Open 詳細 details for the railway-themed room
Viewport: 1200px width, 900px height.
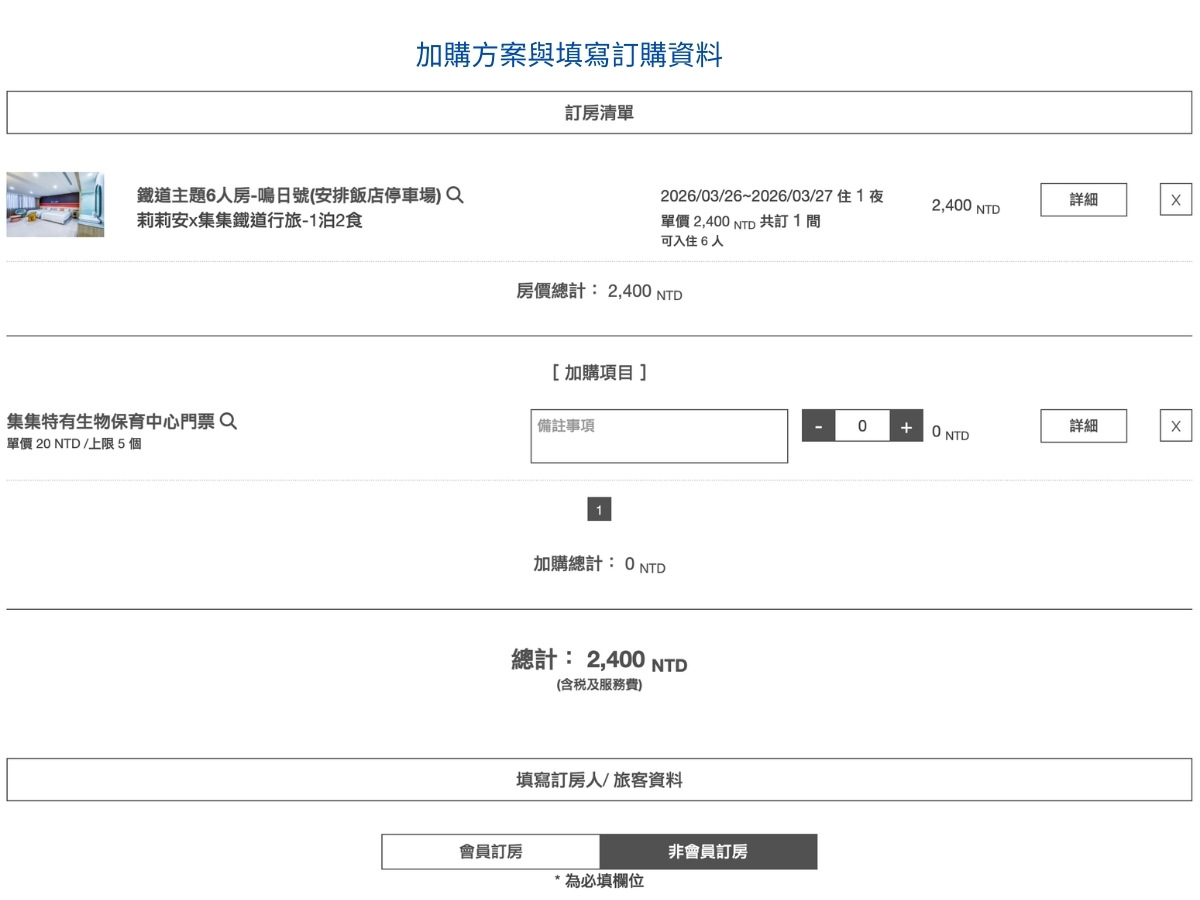coord(1083,199)
